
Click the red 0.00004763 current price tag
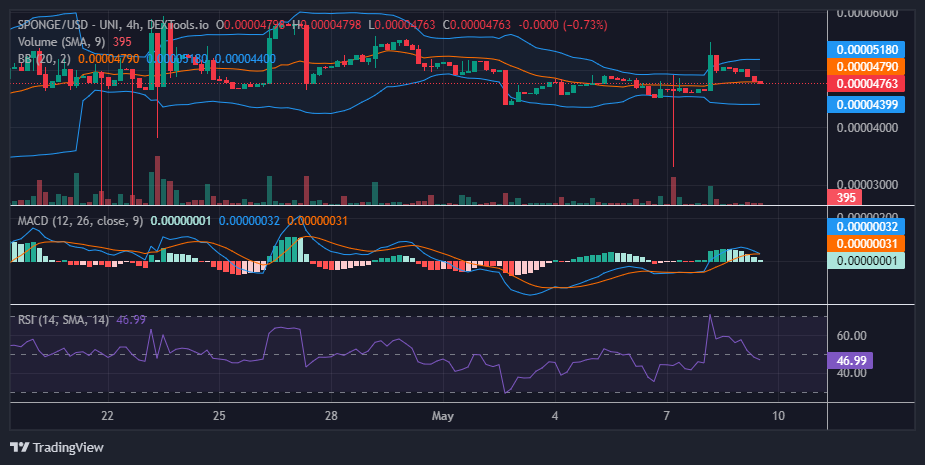[x=866, y=84]
